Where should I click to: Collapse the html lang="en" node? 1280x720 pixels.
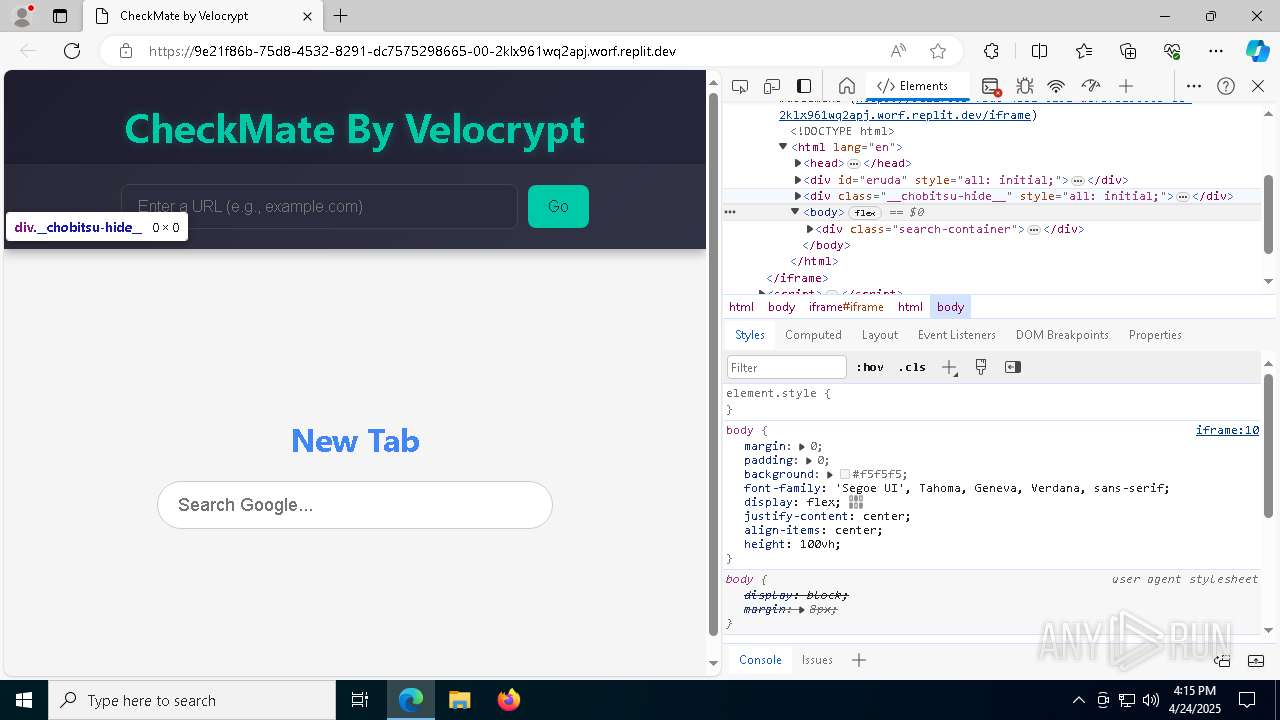tap(783, 147)
